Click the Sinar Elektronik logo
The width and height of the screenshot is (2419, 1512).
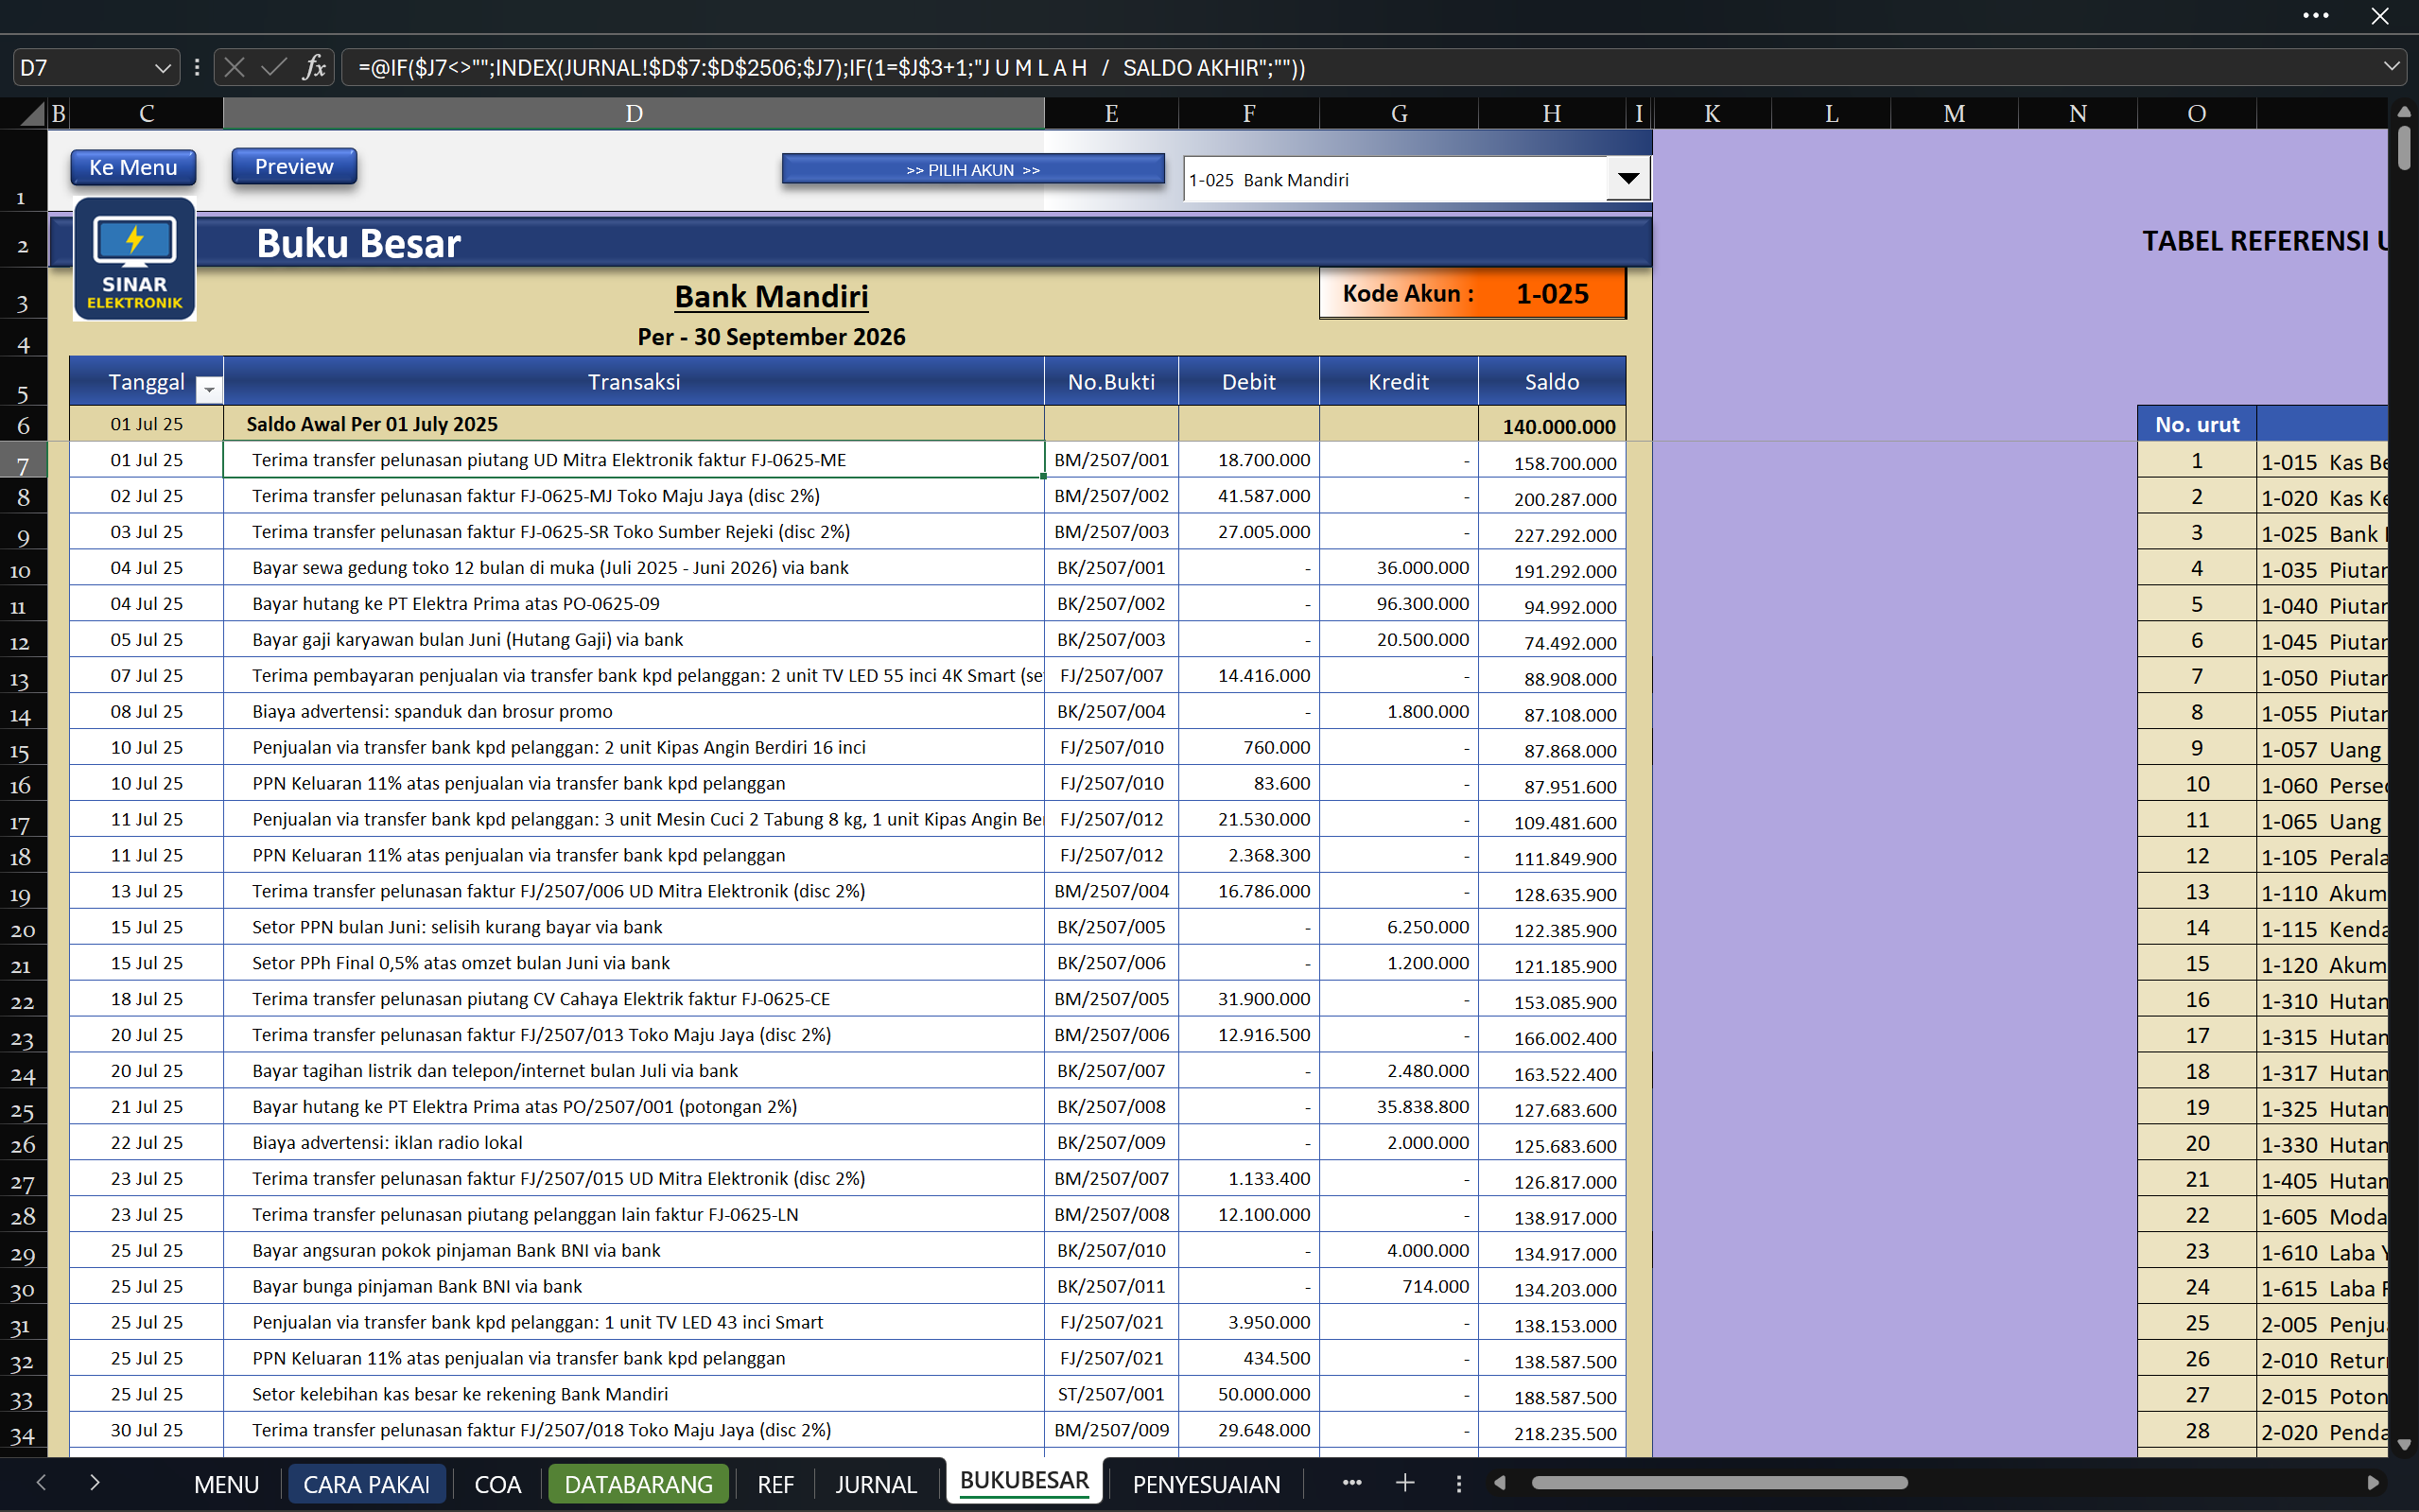135,259
